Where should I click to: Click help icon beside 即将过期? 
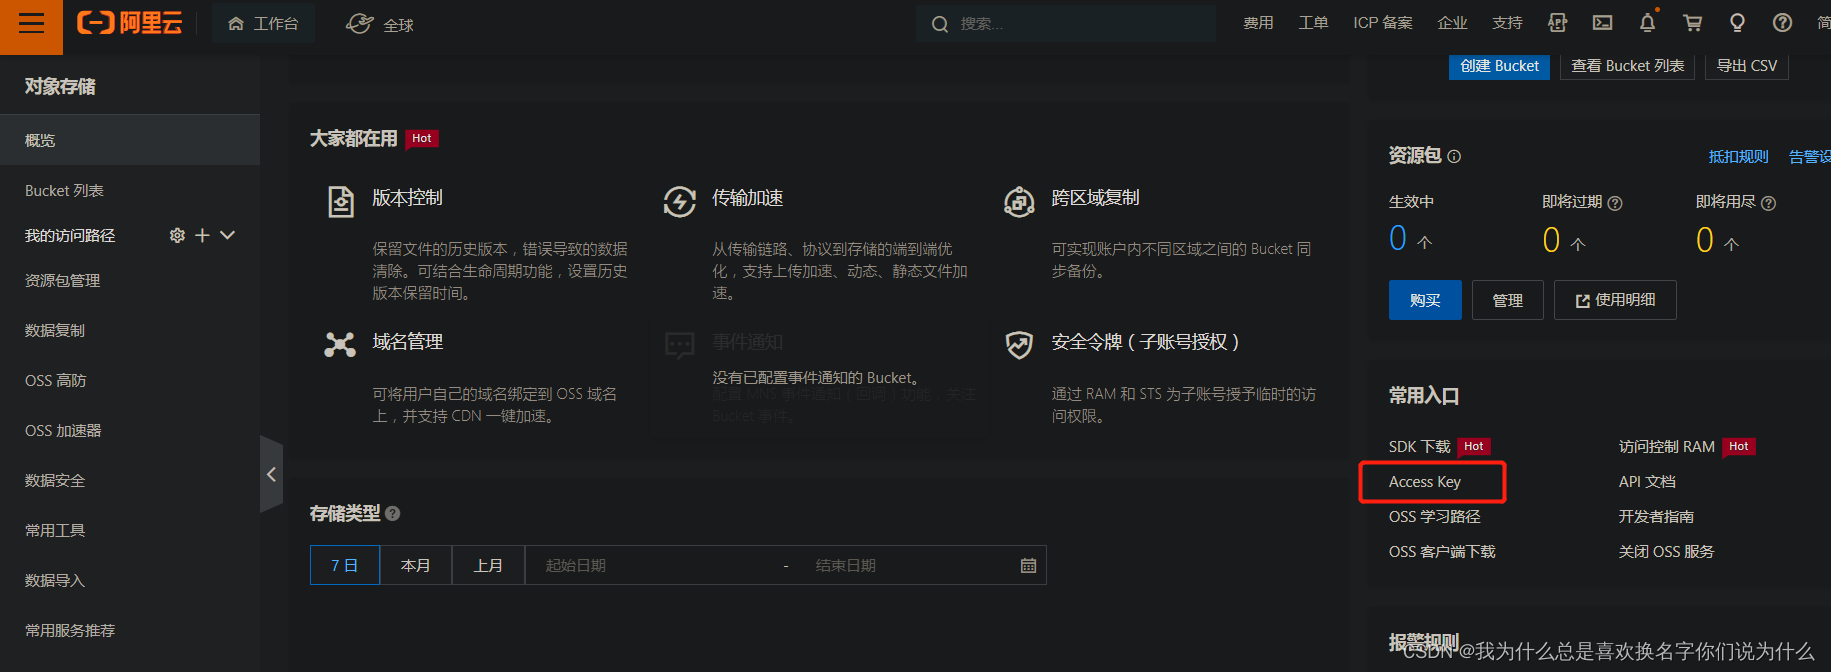1615,203
